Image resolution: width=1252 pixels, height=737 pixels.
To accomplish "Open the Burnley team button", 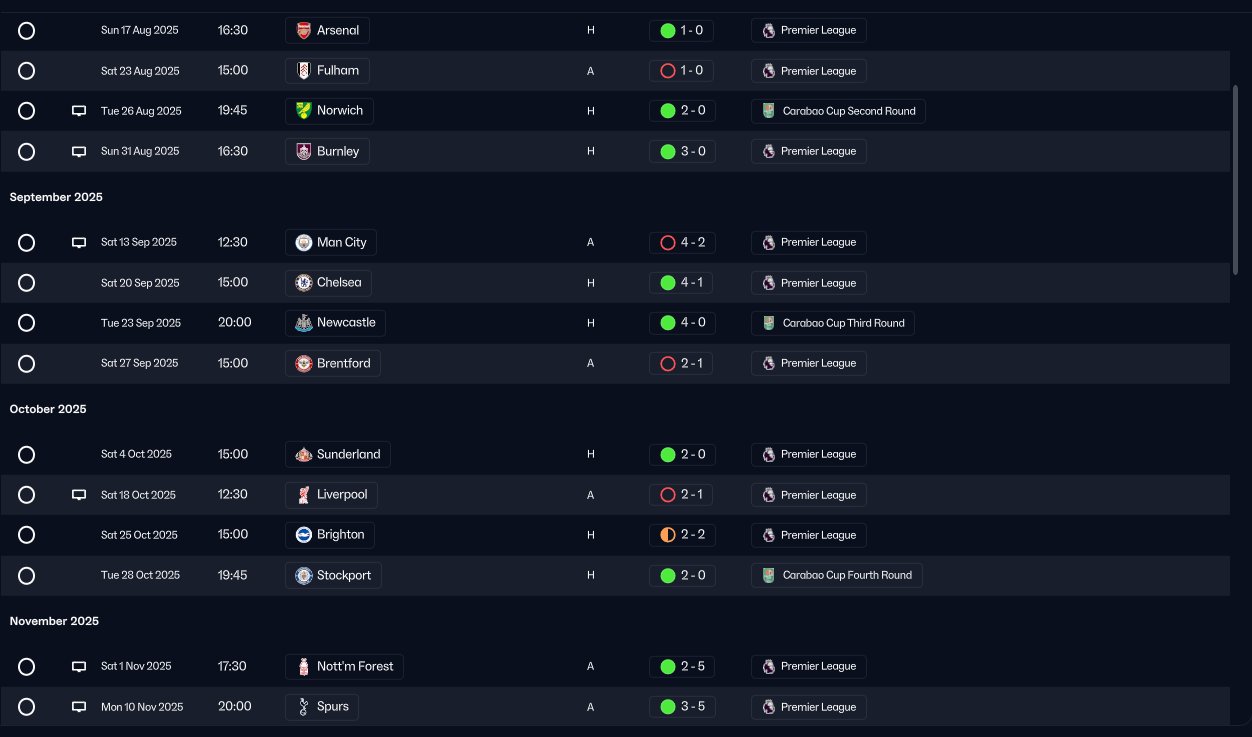I will (328, 151).
